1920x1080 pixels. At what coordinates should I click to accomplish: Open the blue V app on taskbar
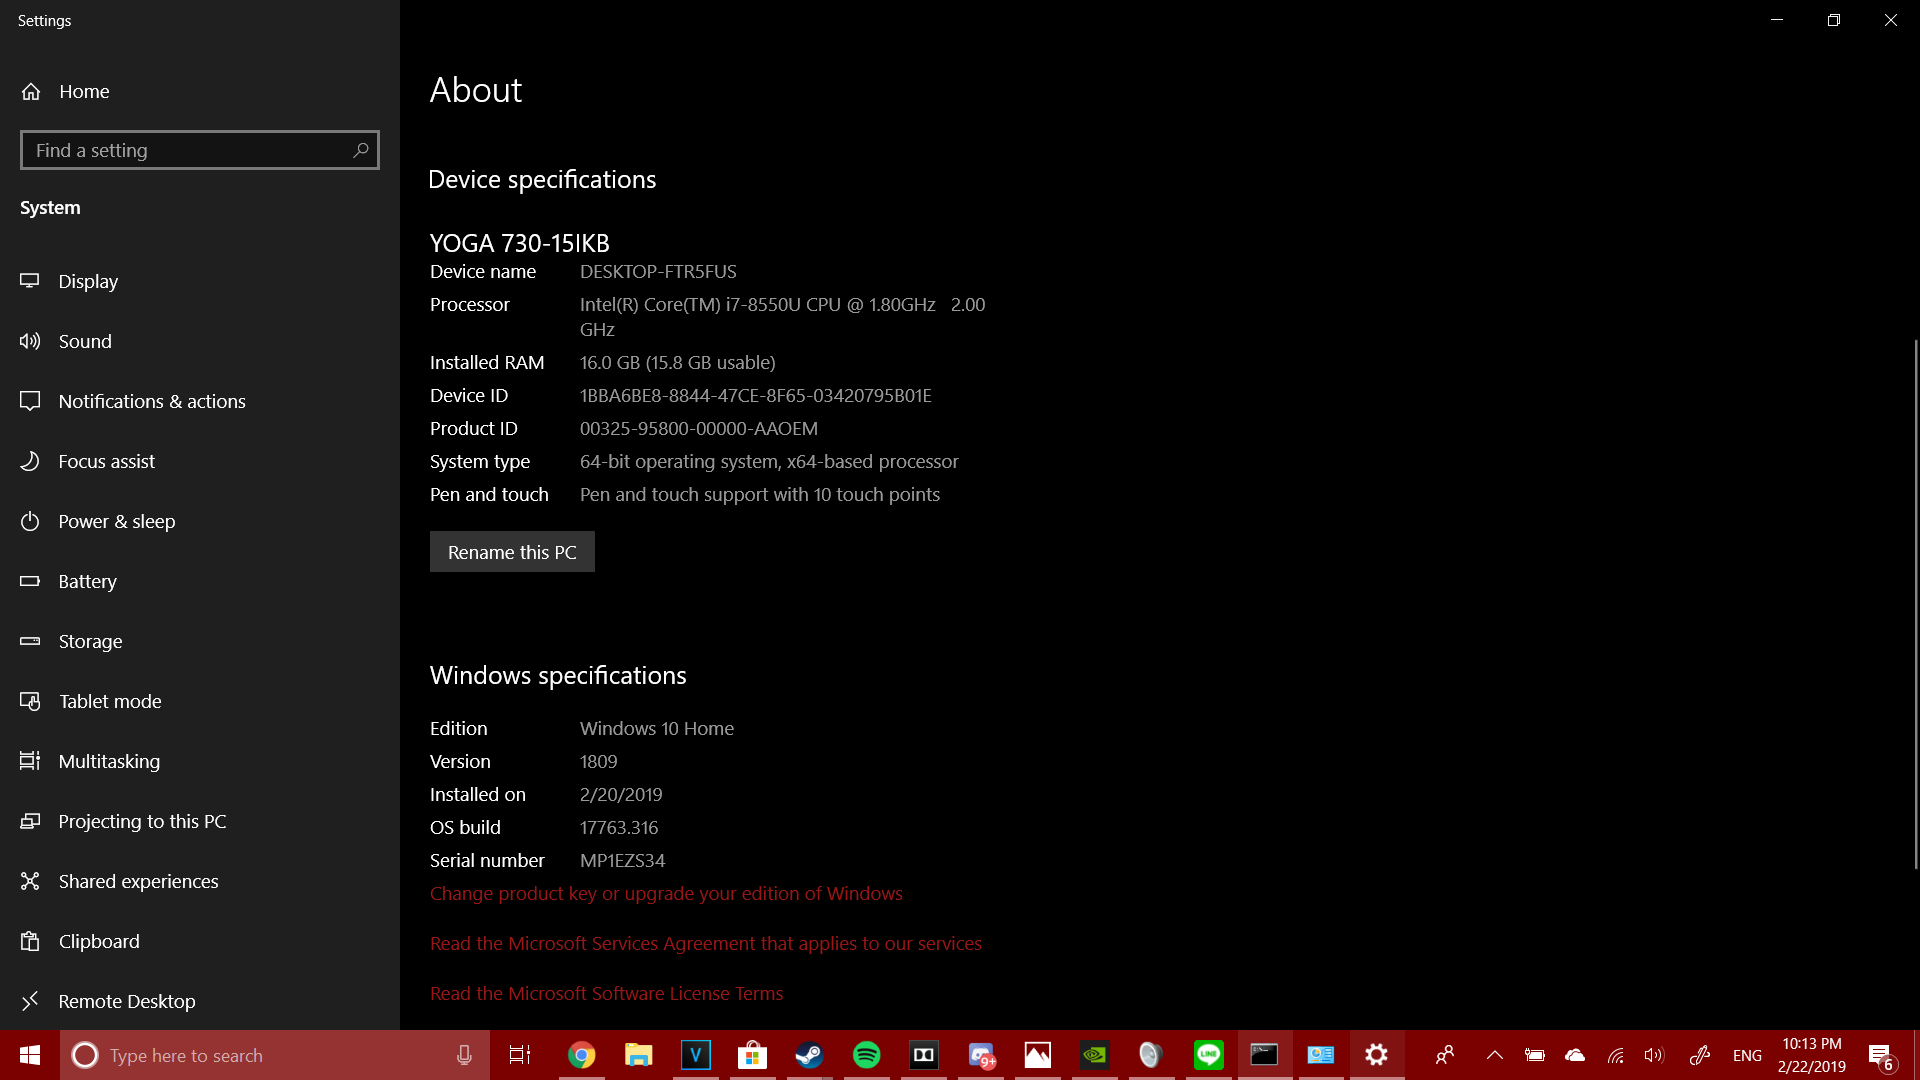(x=695, y=1055)
